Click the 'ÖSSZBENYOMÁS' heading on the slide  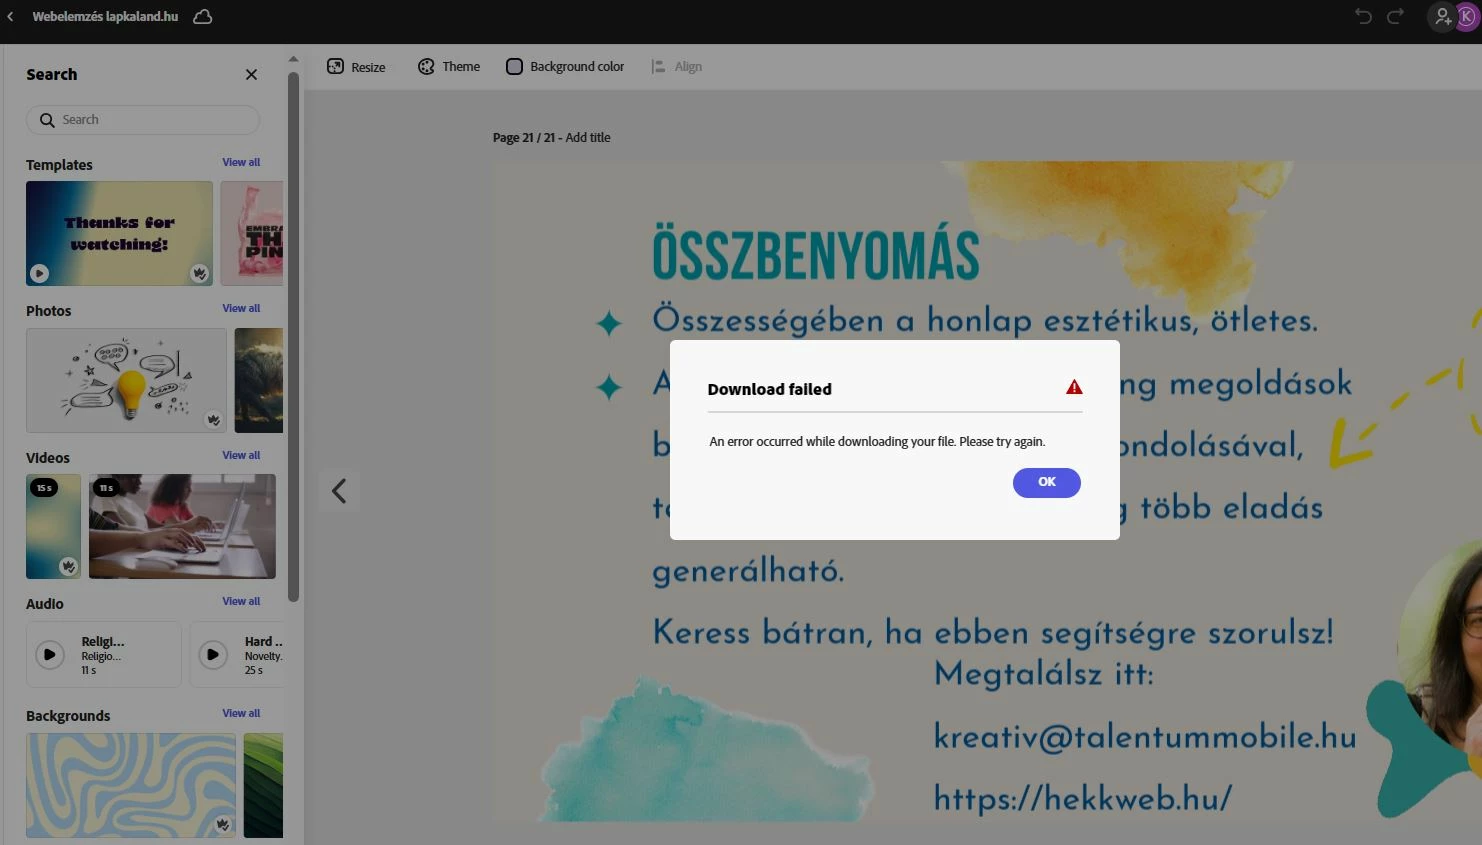pyautogui.click(x=816, y=253)
